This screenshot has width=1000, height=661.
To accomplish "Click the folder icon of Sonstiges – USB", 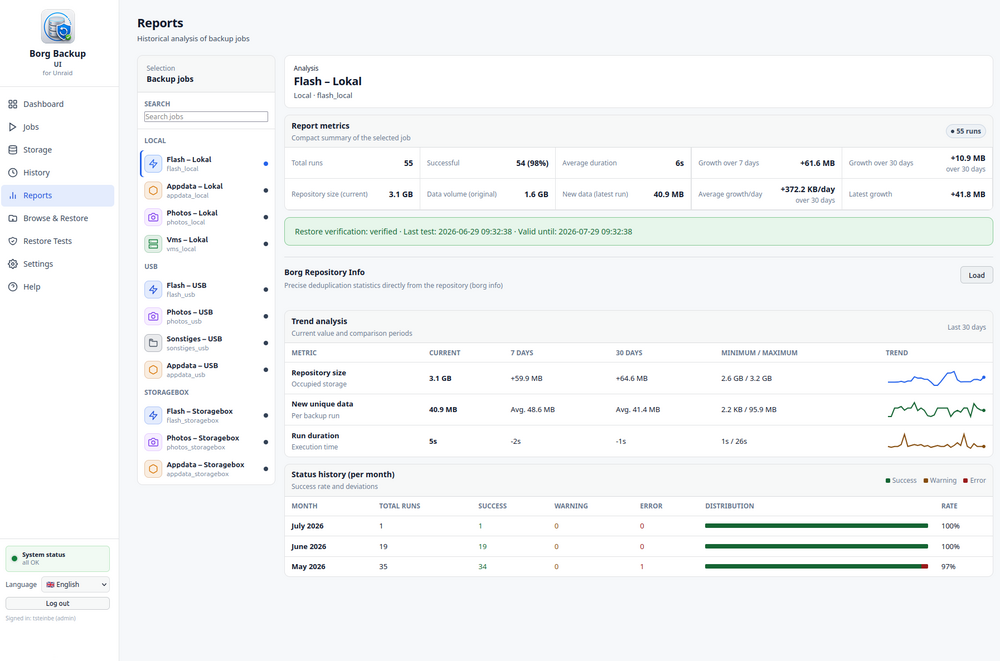I will point(153,343).
